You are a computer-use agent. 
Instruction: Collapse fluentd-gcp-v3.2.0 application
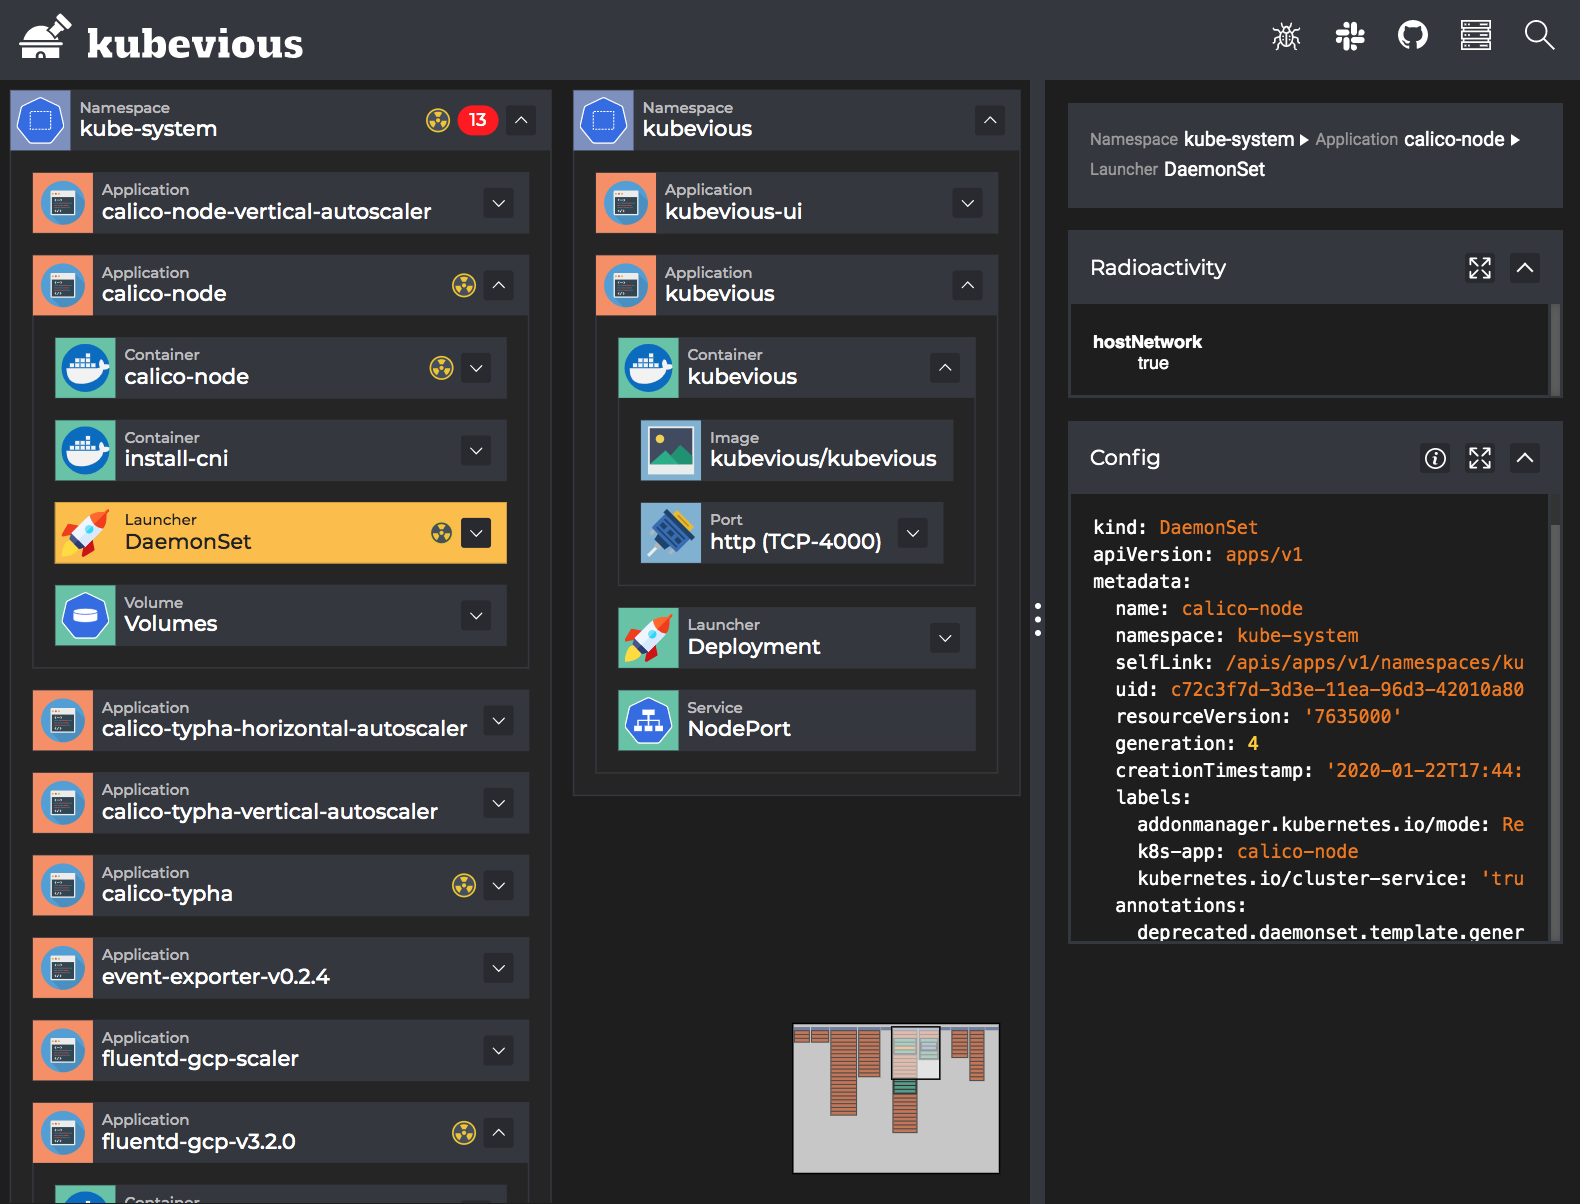tap(499, 1133)
